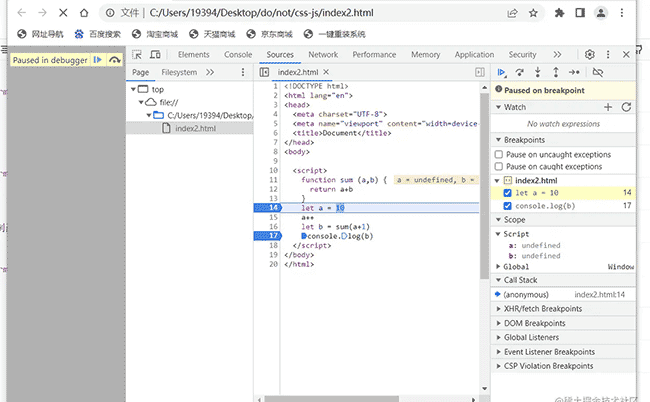
Task: Add a watch expression with plus
Action: click(608, 107)
